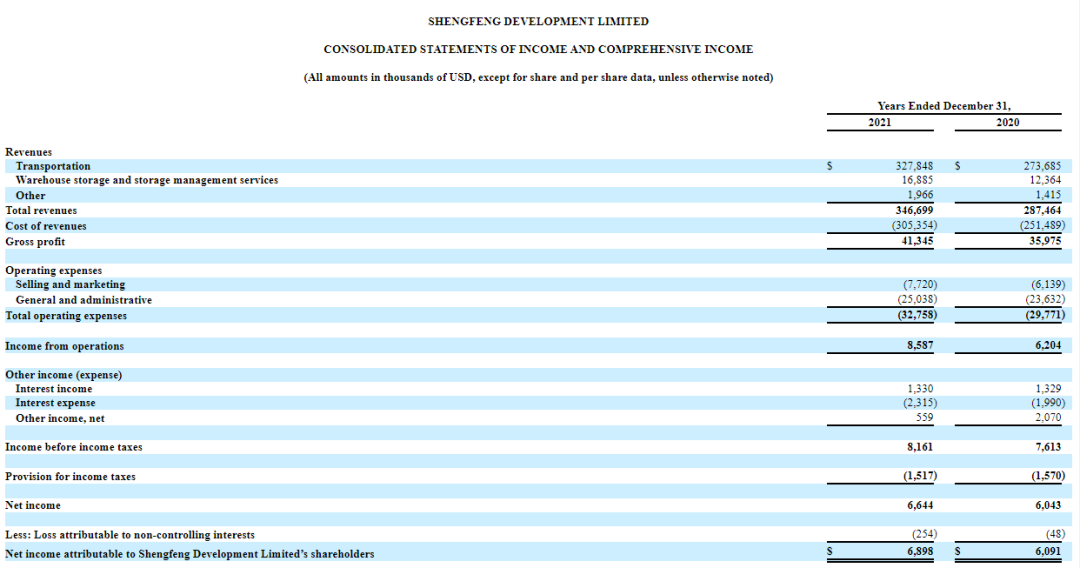Click the Total revenues row label
The image size is (1080, 568).
click(x=41, y=211)
